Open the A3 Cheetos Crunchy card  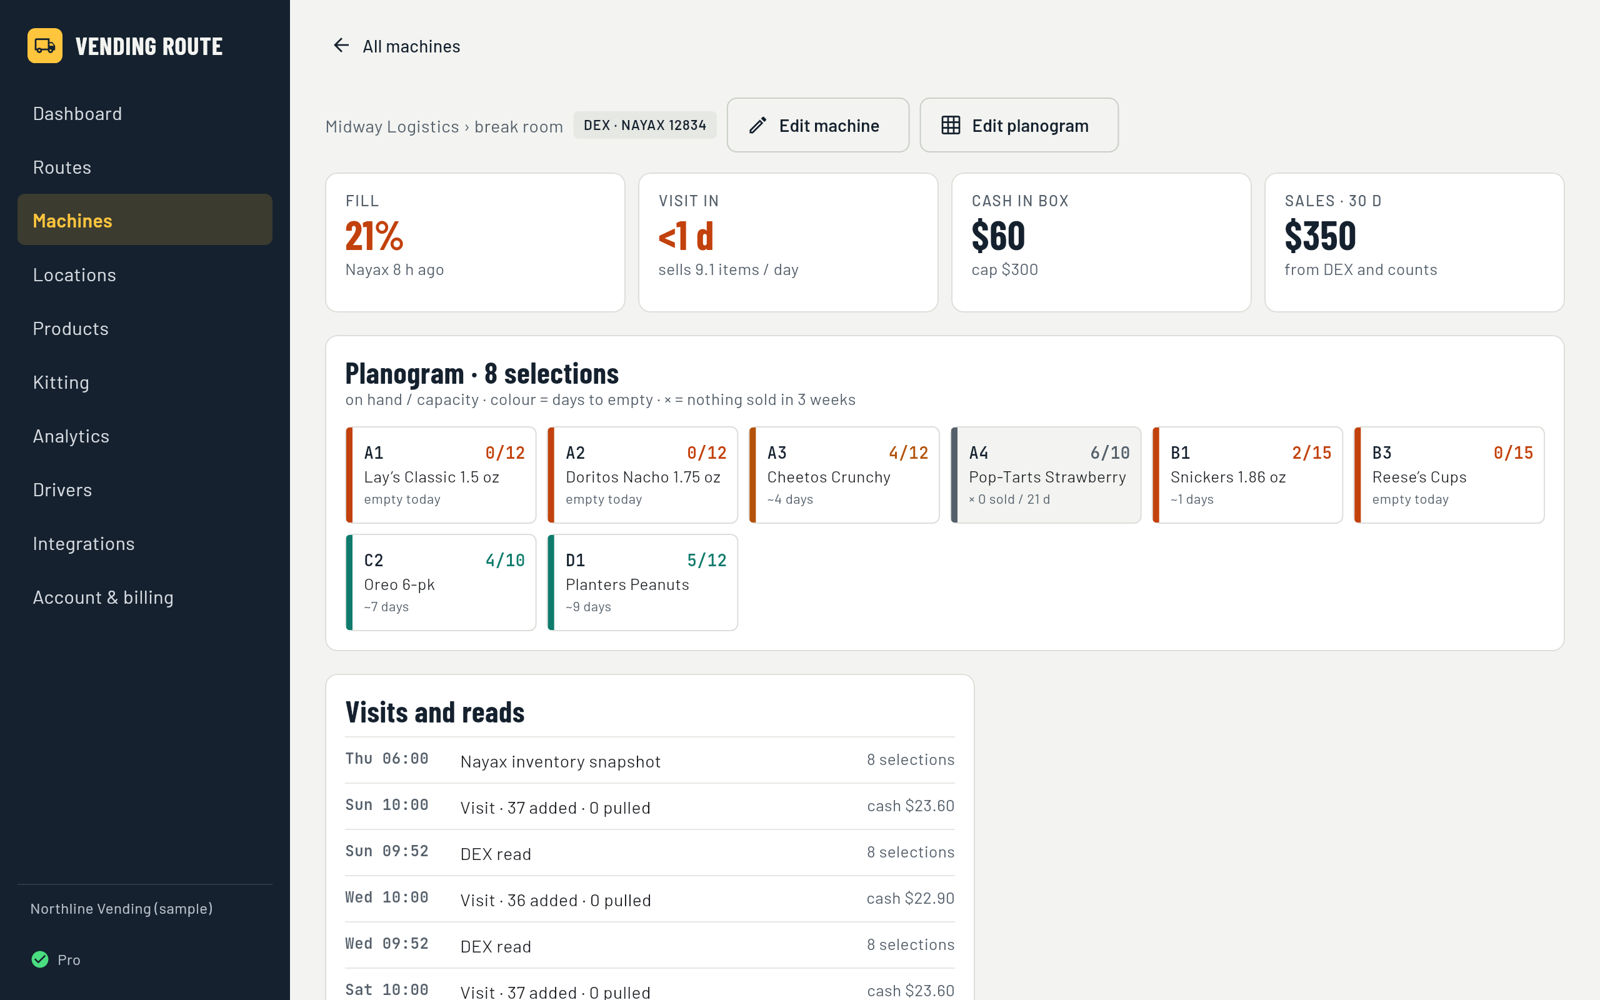(844, 475)
